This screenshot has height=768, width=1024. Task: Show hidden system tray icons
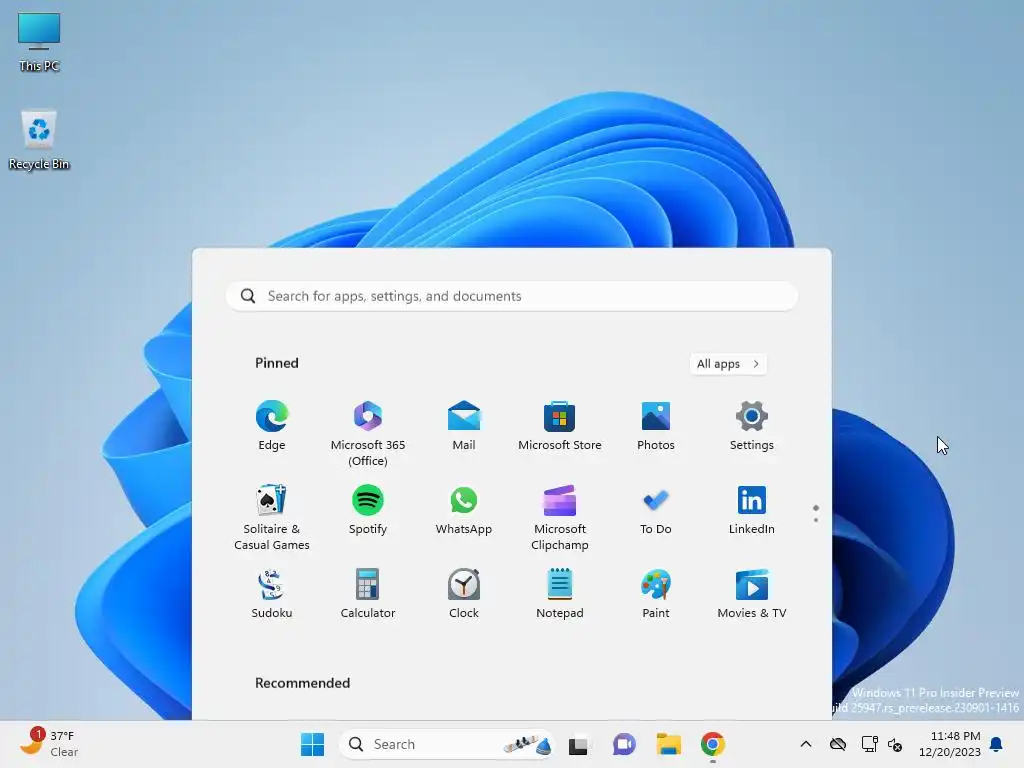click(806, 744)
